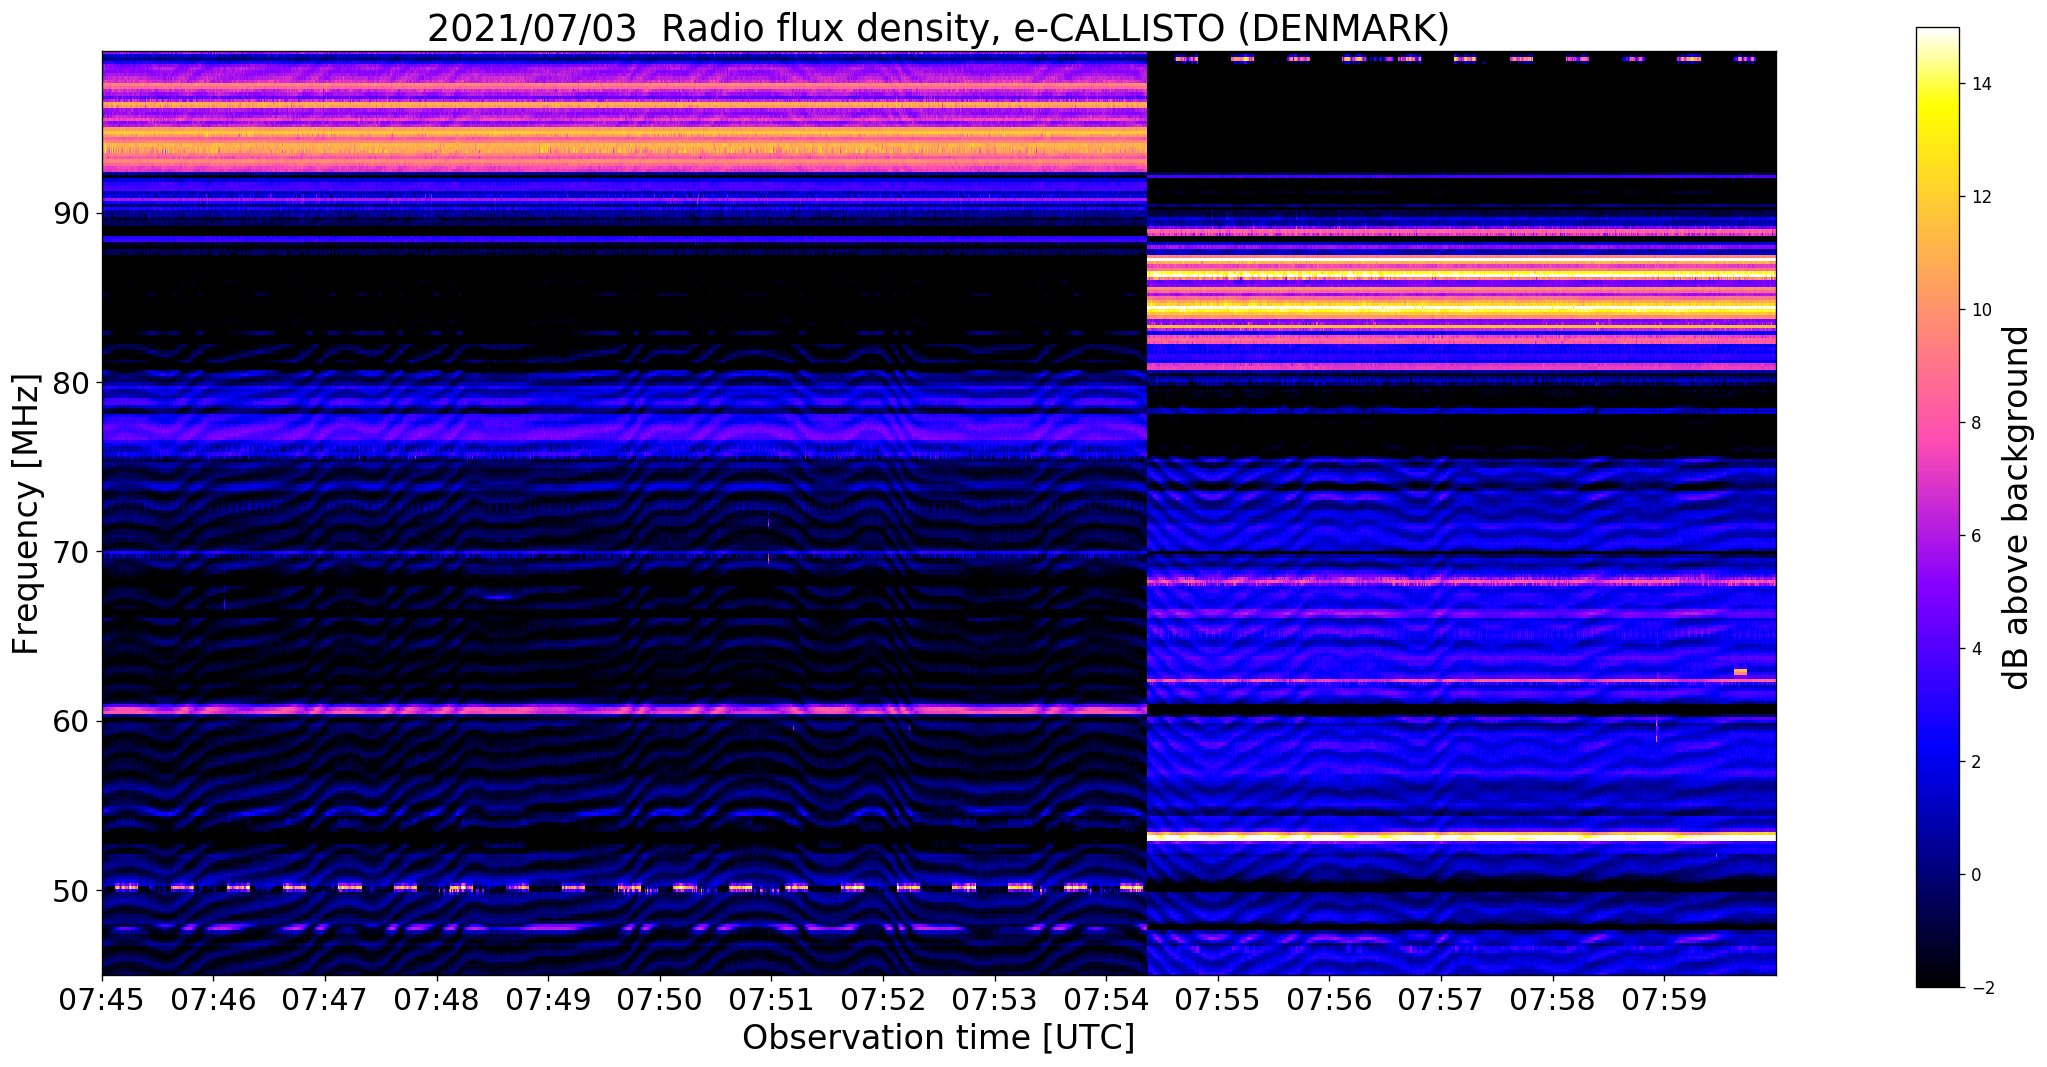Click the 'Observation time [UTC]' axis label

(938, 1038)
